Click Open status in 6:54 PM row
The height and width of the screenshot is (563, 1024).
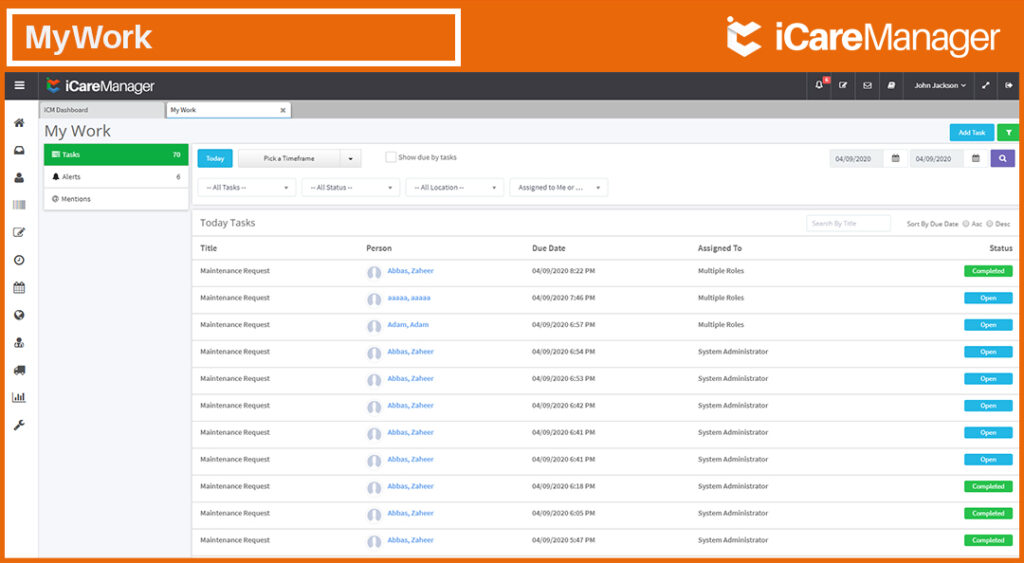(x=988, y=352)
